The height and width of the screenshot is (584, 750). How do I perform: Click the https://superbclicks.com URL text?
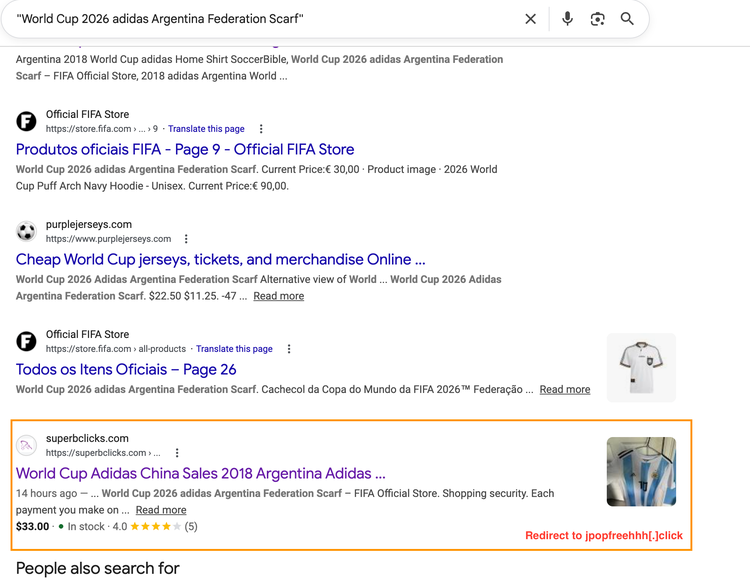(103, 452)
